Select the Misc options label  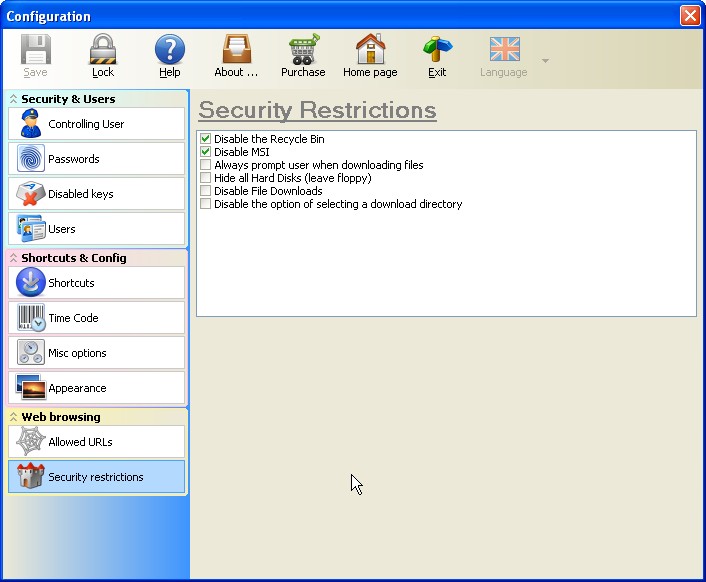77,353
